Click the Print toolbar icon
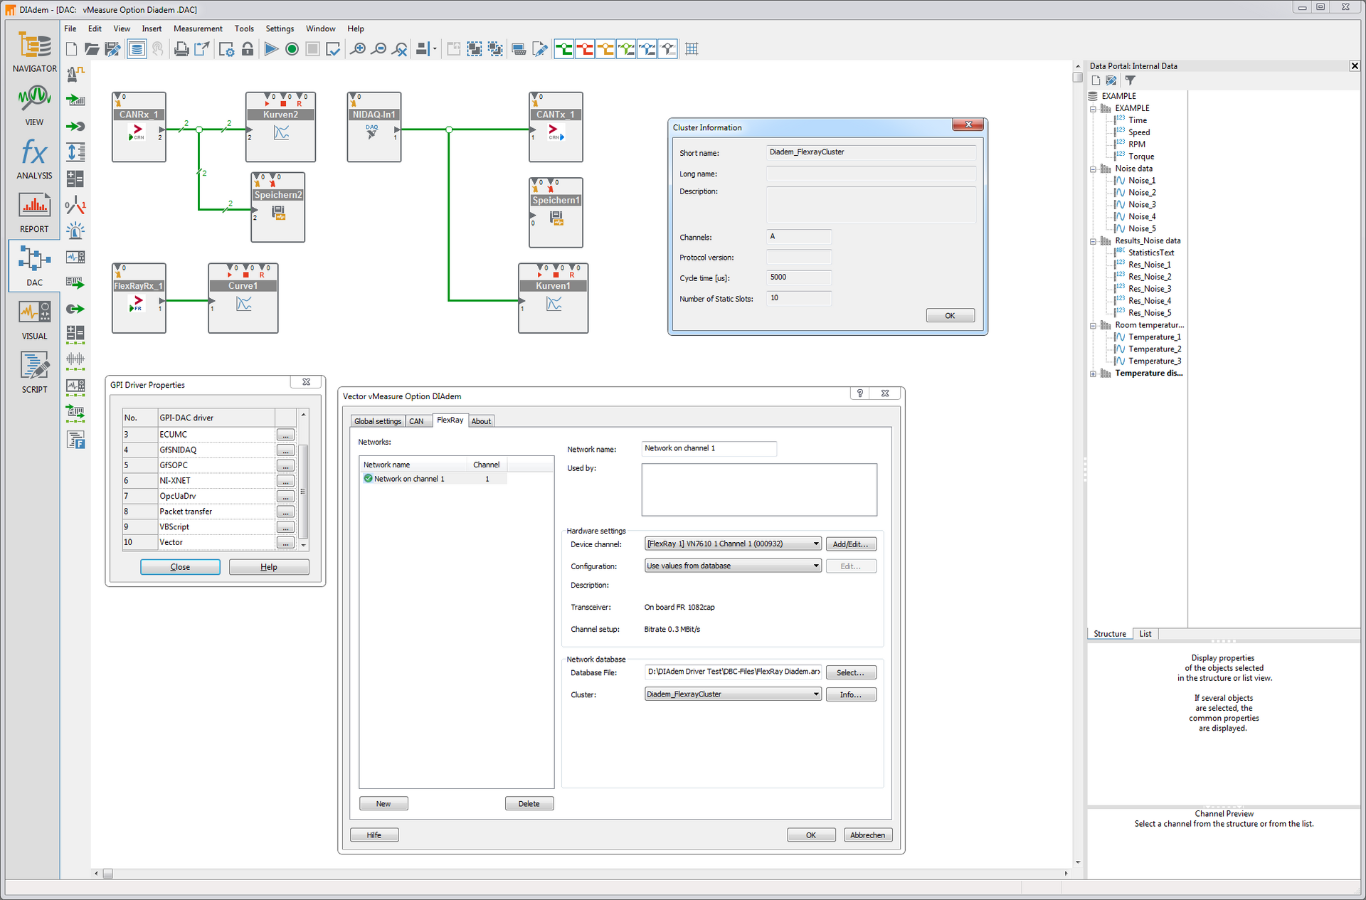 (x=181, y=49)
